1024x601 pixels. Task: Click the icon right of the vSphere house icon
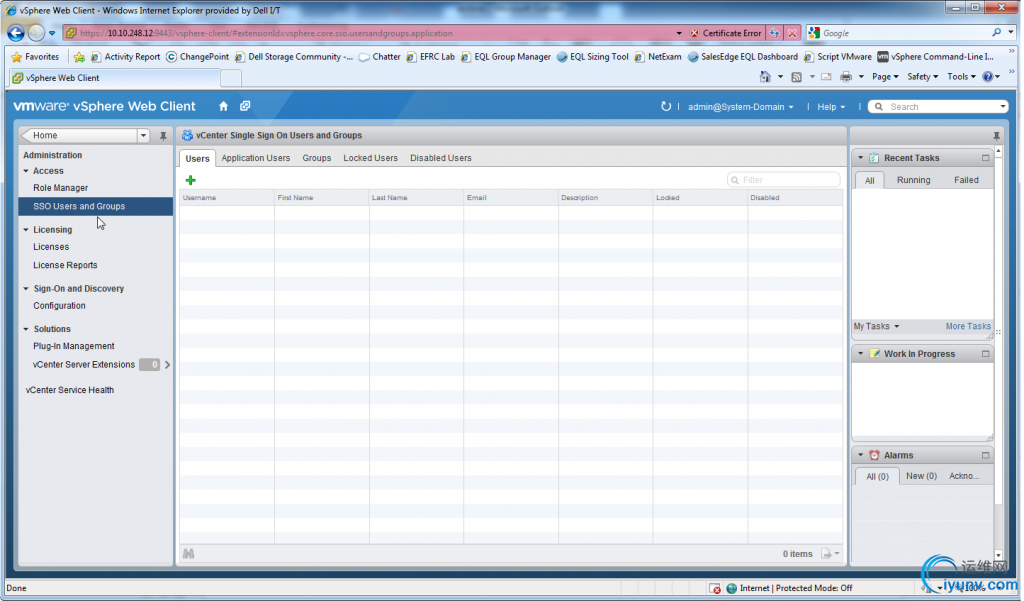(245, 106)
